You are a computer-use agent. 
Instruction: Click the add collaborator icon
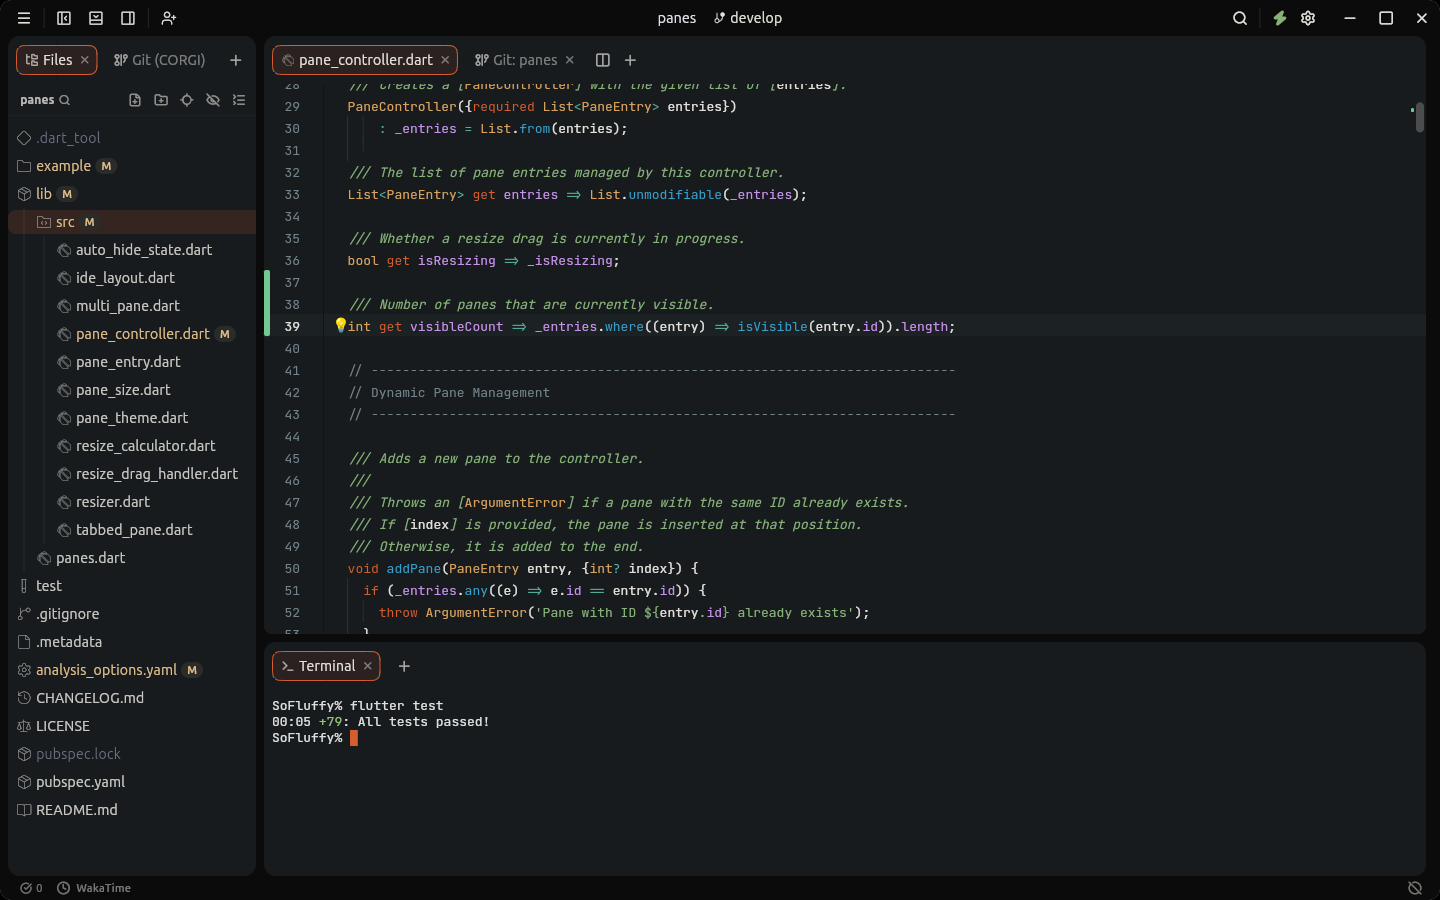[x=169, y=18]
